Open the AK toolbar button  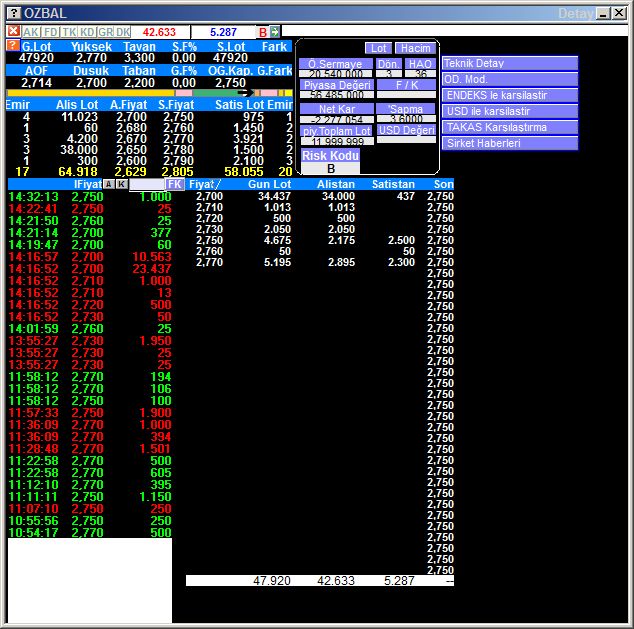point(31,32)
